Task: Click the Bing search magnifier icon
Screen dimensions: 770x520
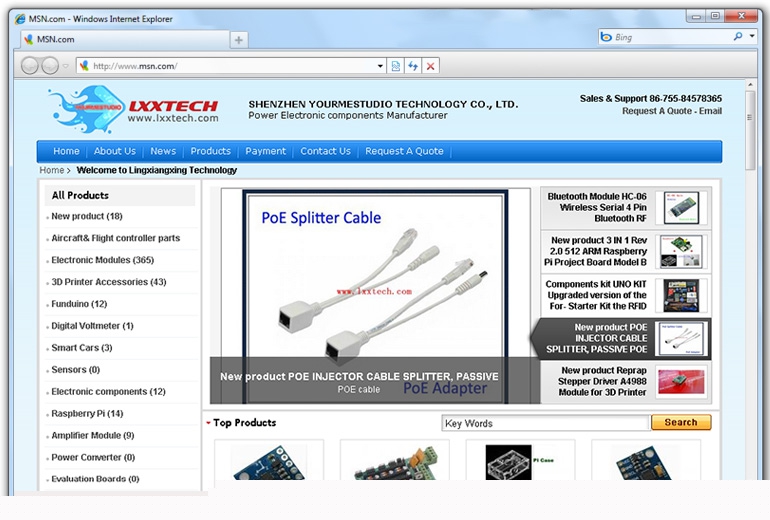Action: (738, 36)
